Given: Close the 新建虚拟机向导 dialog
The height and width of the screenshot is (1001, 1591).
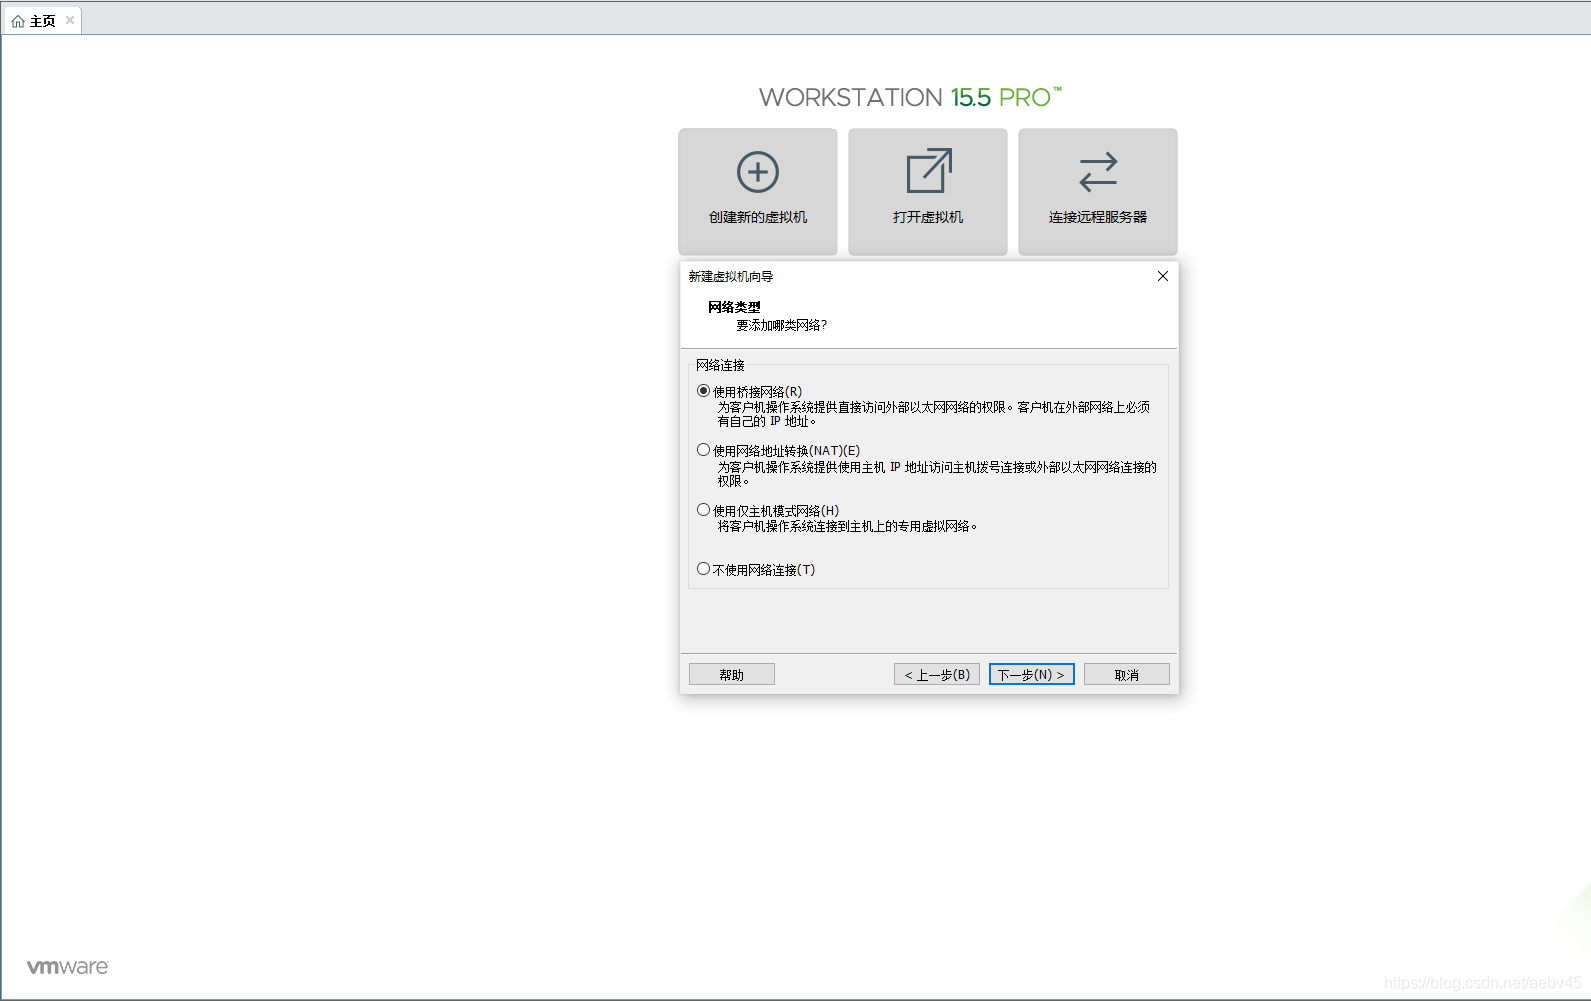Looking at the screenshot, I should point(1163,276).
